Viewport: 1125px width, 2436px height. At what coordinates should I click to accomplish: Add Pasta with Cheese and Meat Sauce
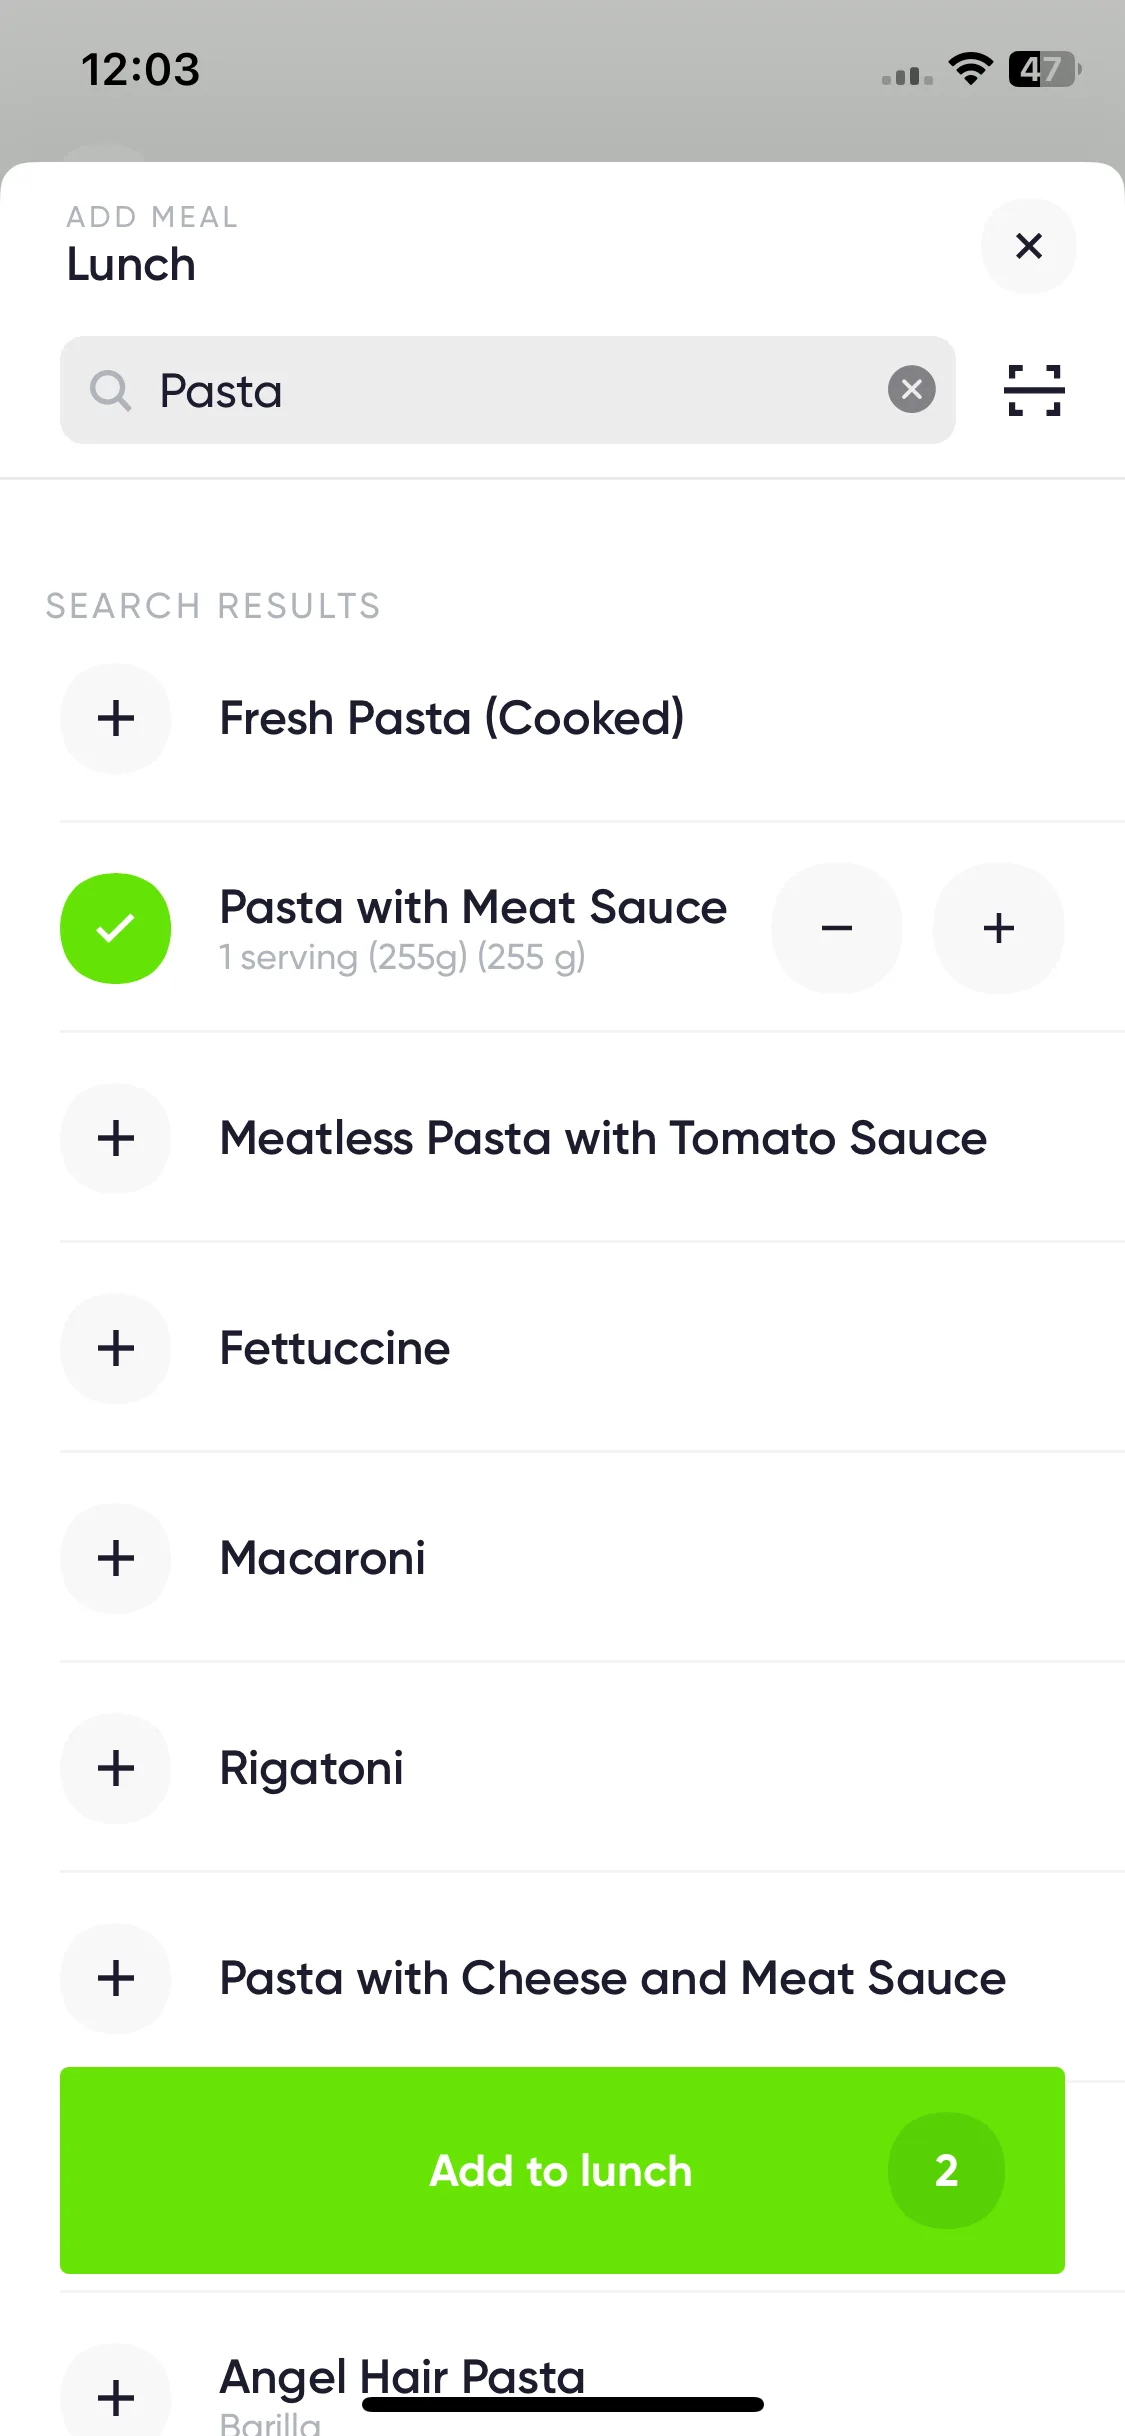(x=116, y=1978)
